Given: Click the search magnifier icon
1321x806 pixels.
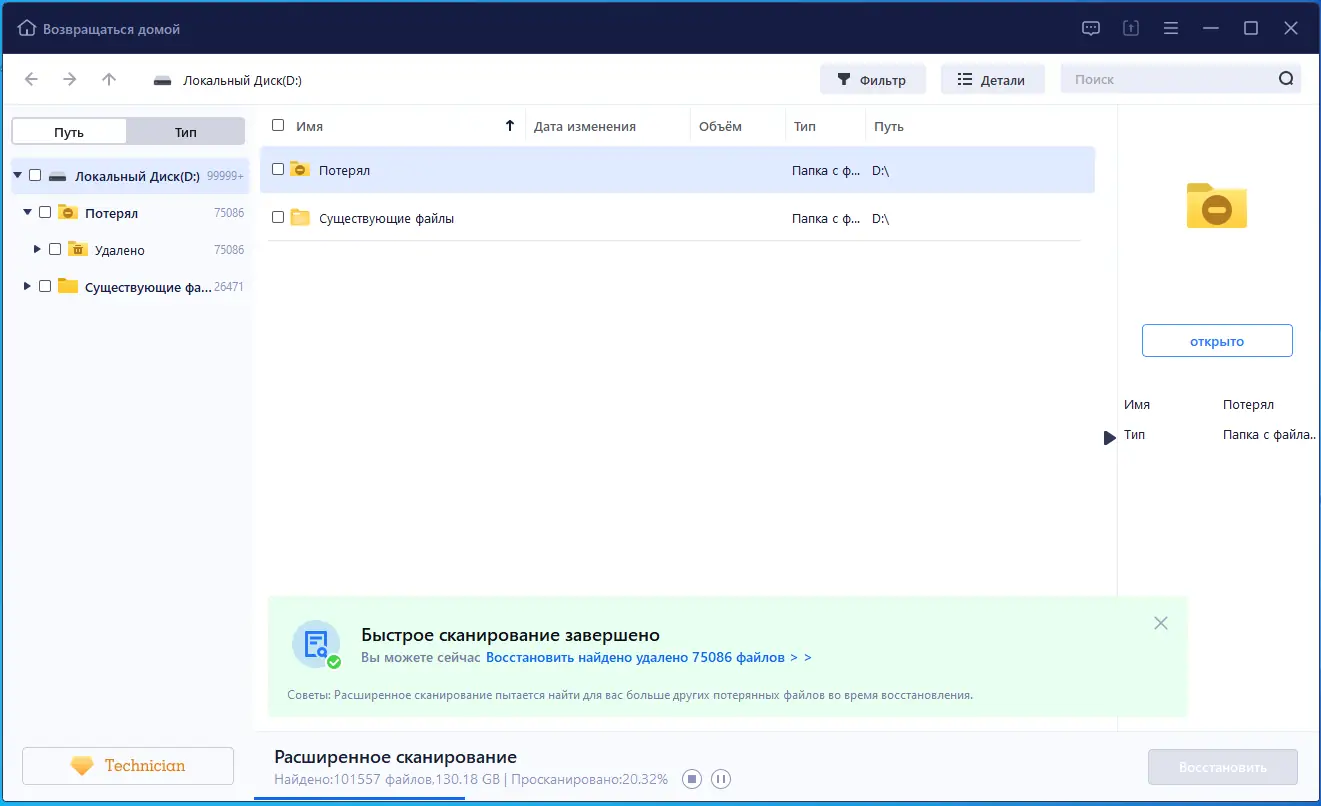Looking at the screenshot, I should tap(1286, 77).
